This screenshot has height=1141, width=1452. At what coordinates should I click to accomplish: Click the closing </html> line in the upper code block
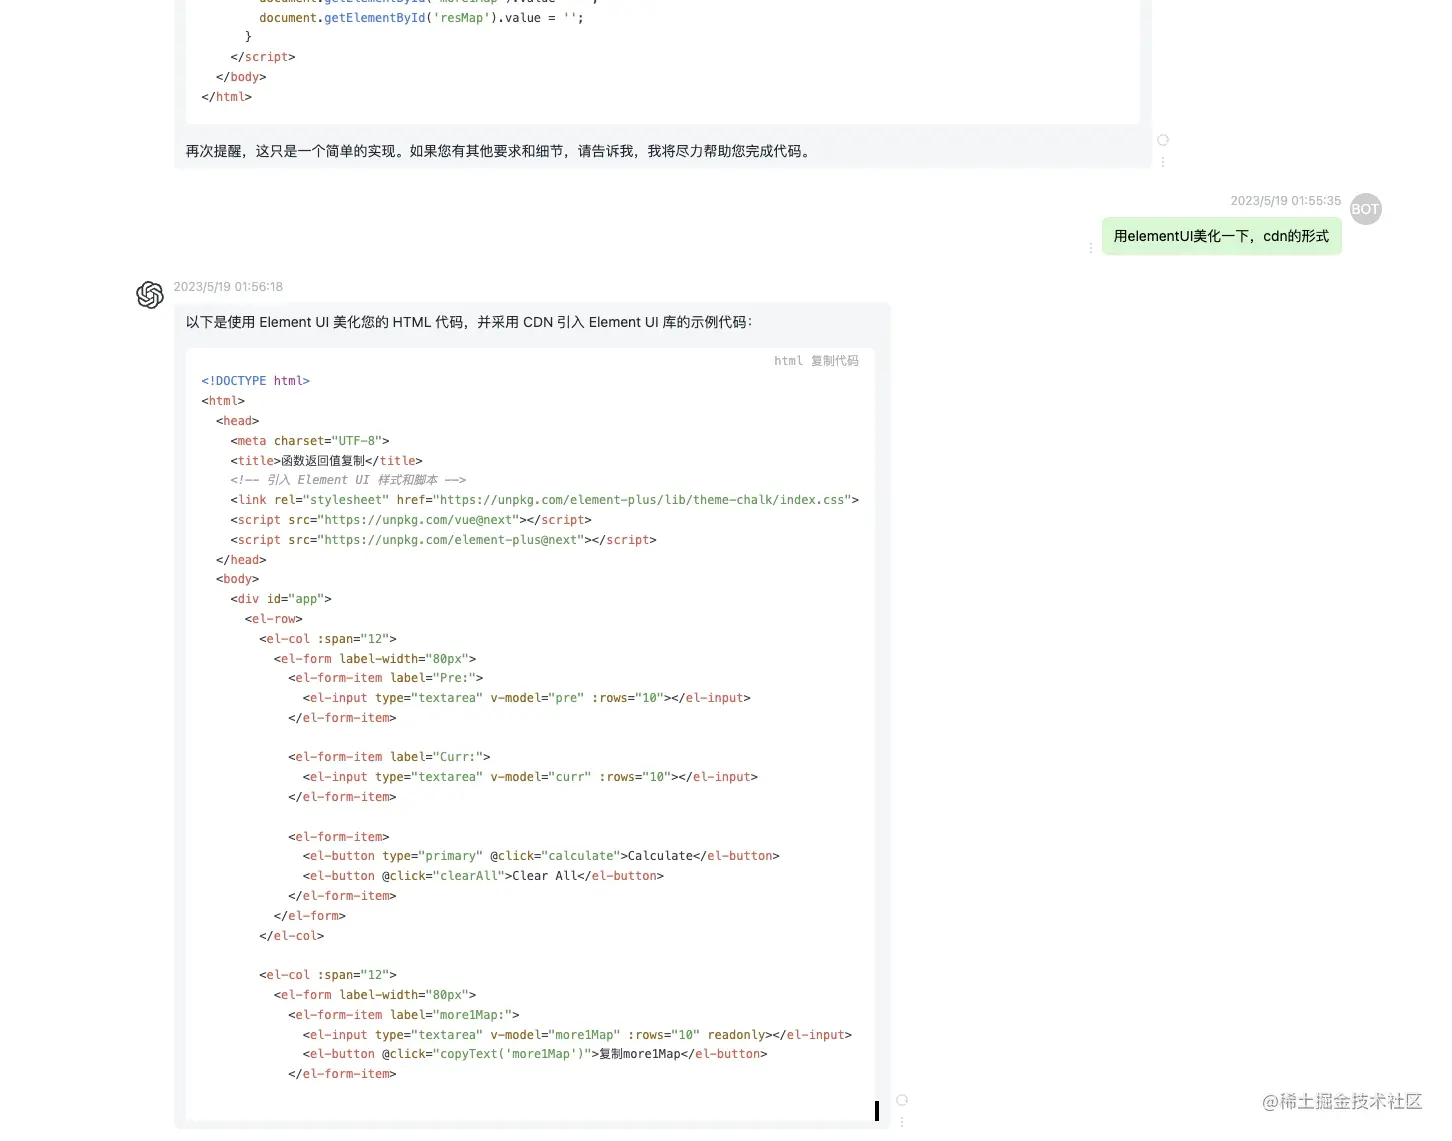point(226,97)
